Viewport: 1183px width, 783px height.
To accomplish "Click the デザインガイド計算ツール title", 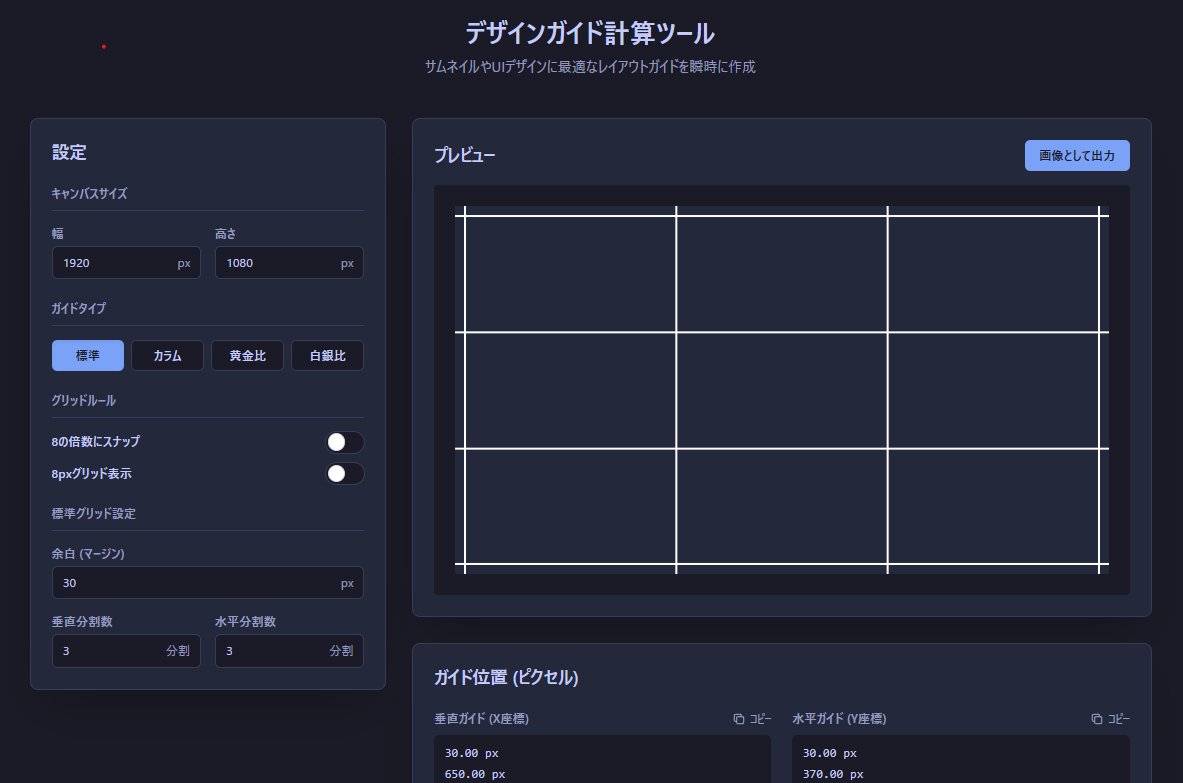I will click(x=591, y=33).
